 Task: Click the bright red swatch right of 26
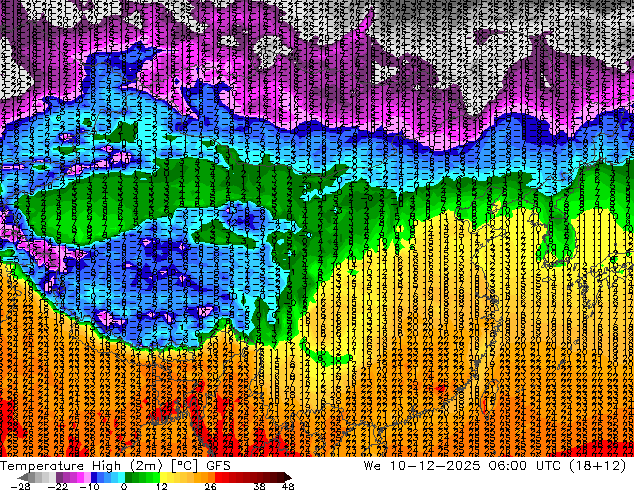(x=218, y=477)
